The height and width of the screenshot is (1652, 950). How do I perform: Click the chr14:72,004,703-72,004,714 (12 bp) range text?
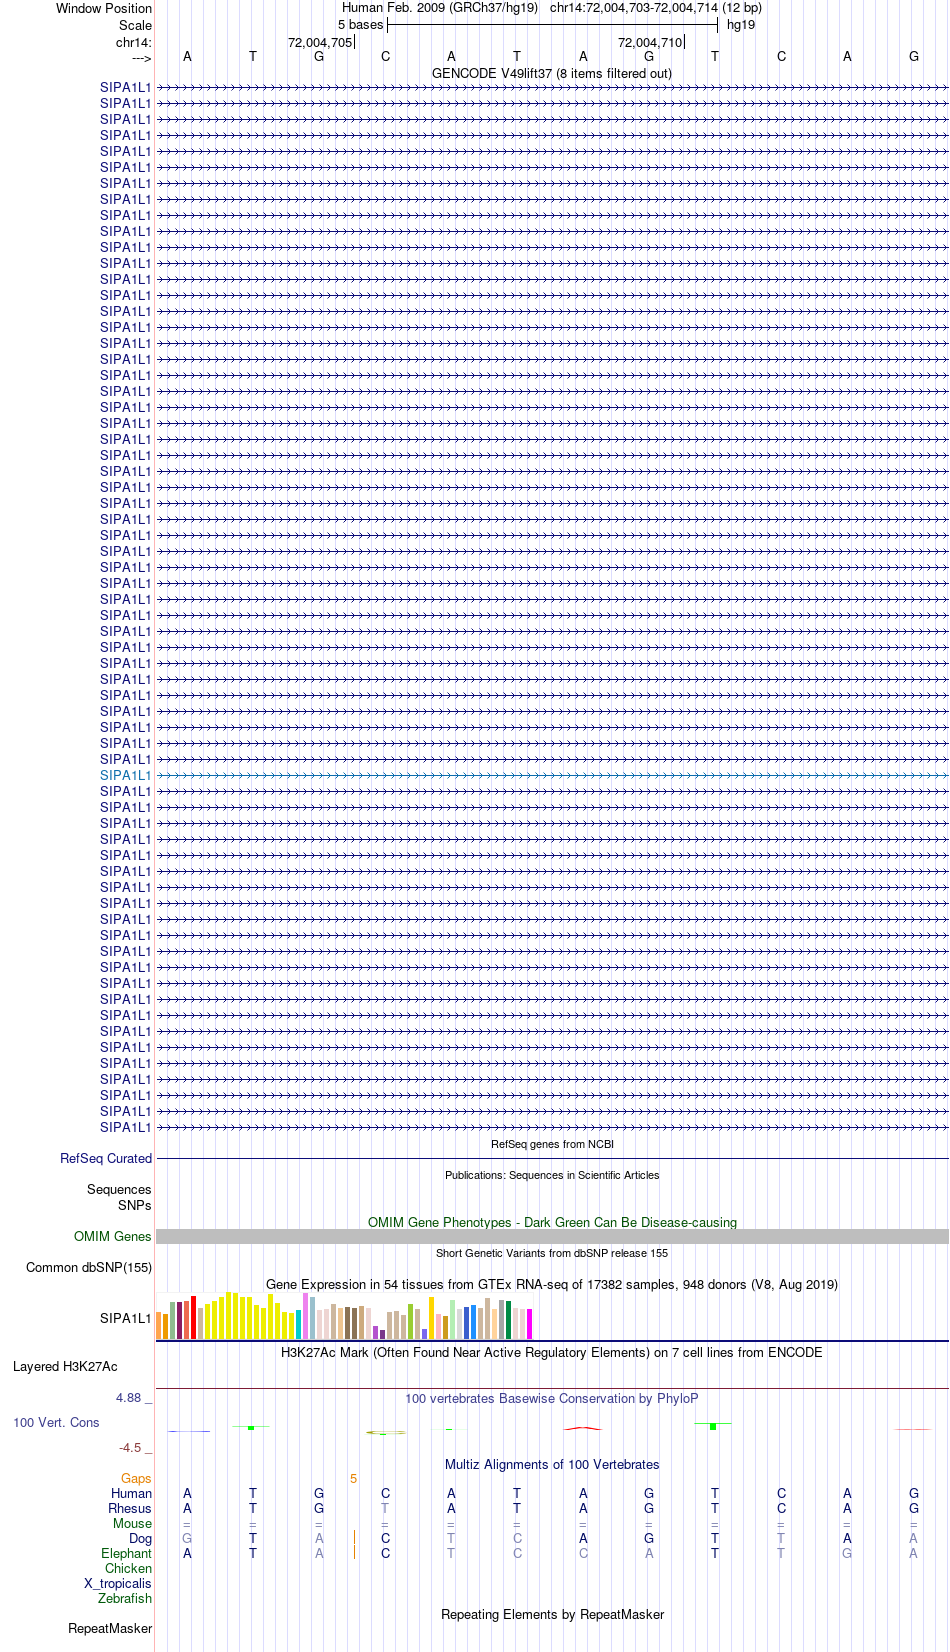pos(656,8)
